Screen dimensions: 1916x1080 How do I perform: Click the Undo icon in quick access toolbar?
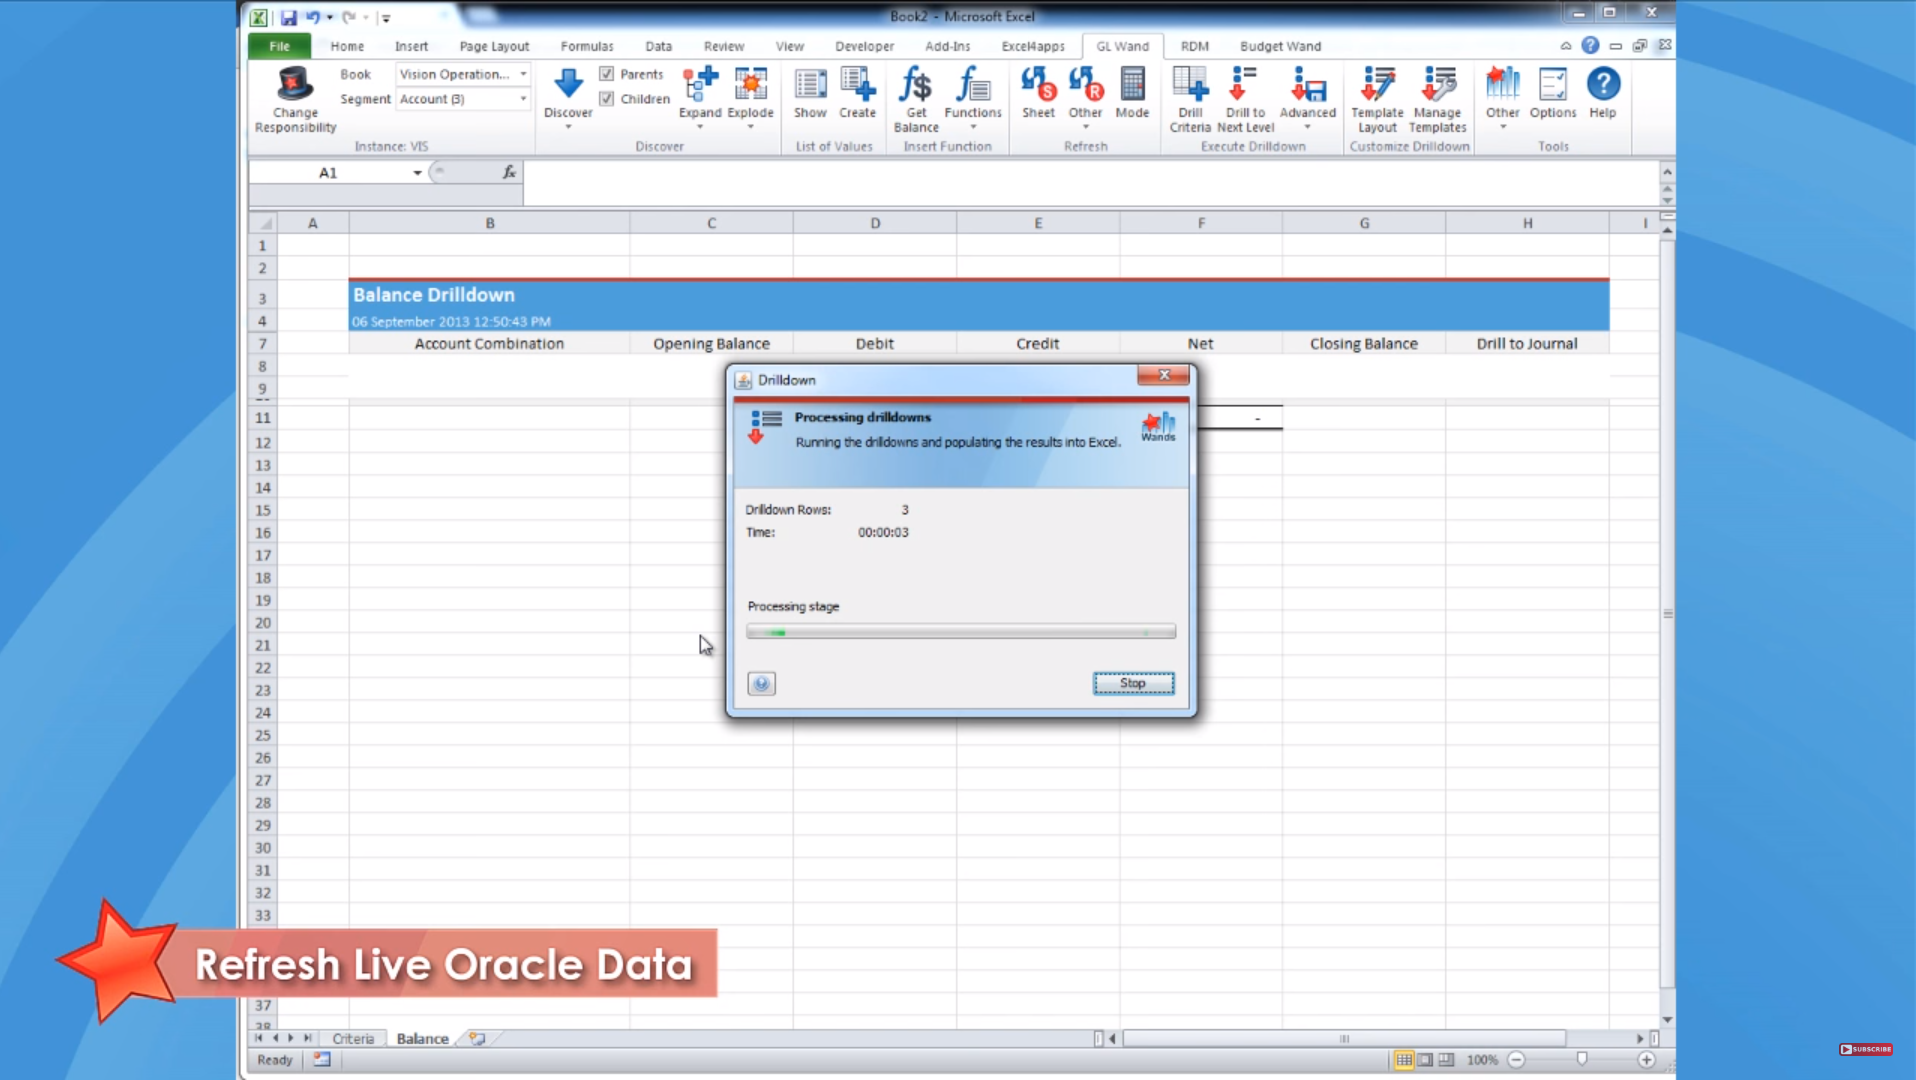coord(313,17)
